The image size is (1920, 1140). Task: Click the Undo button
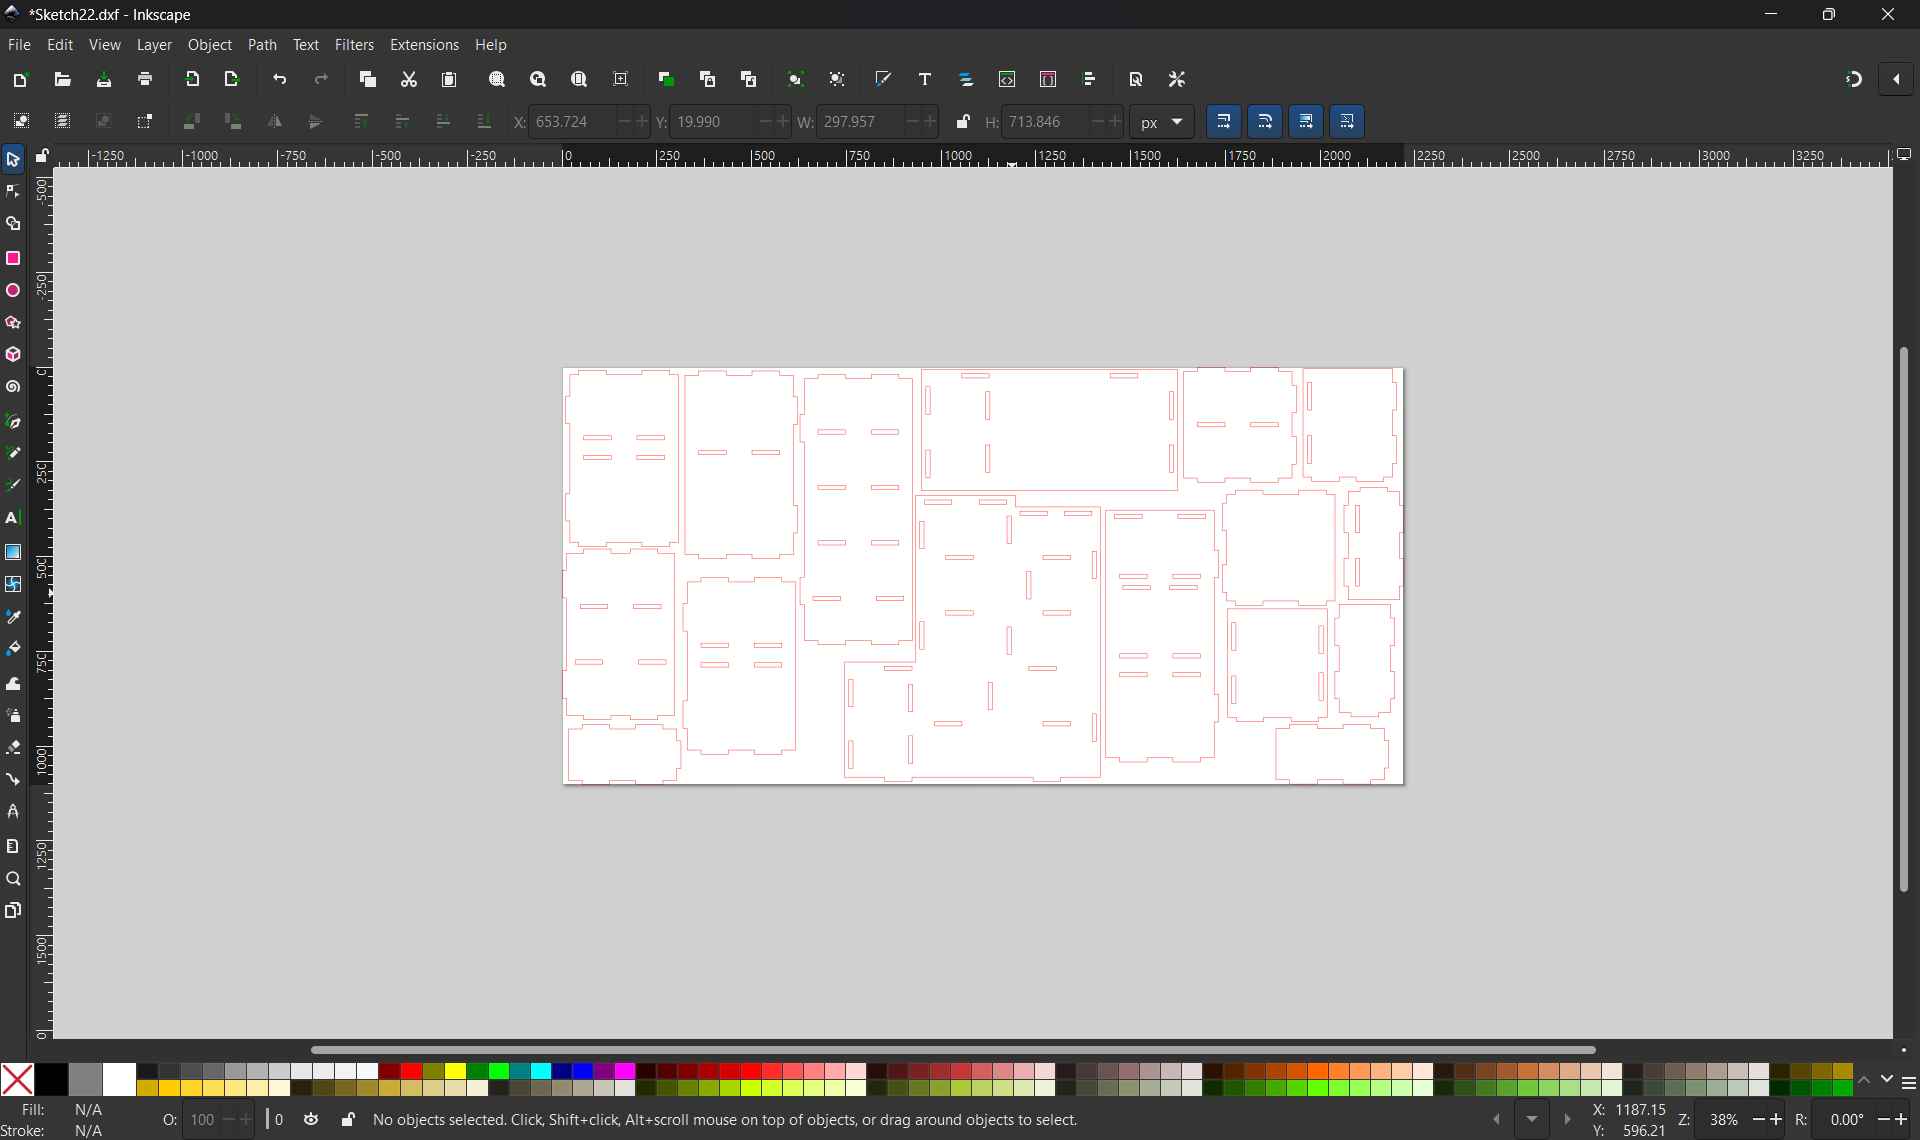tap(280, 79)
